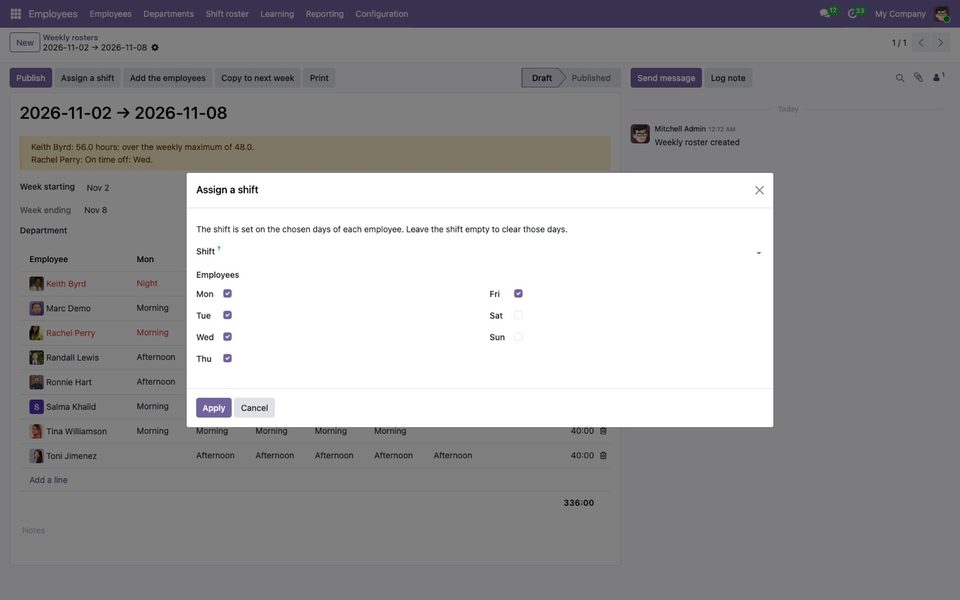Open the Employees menu
The image size is (960, 600).
[110, 13]
